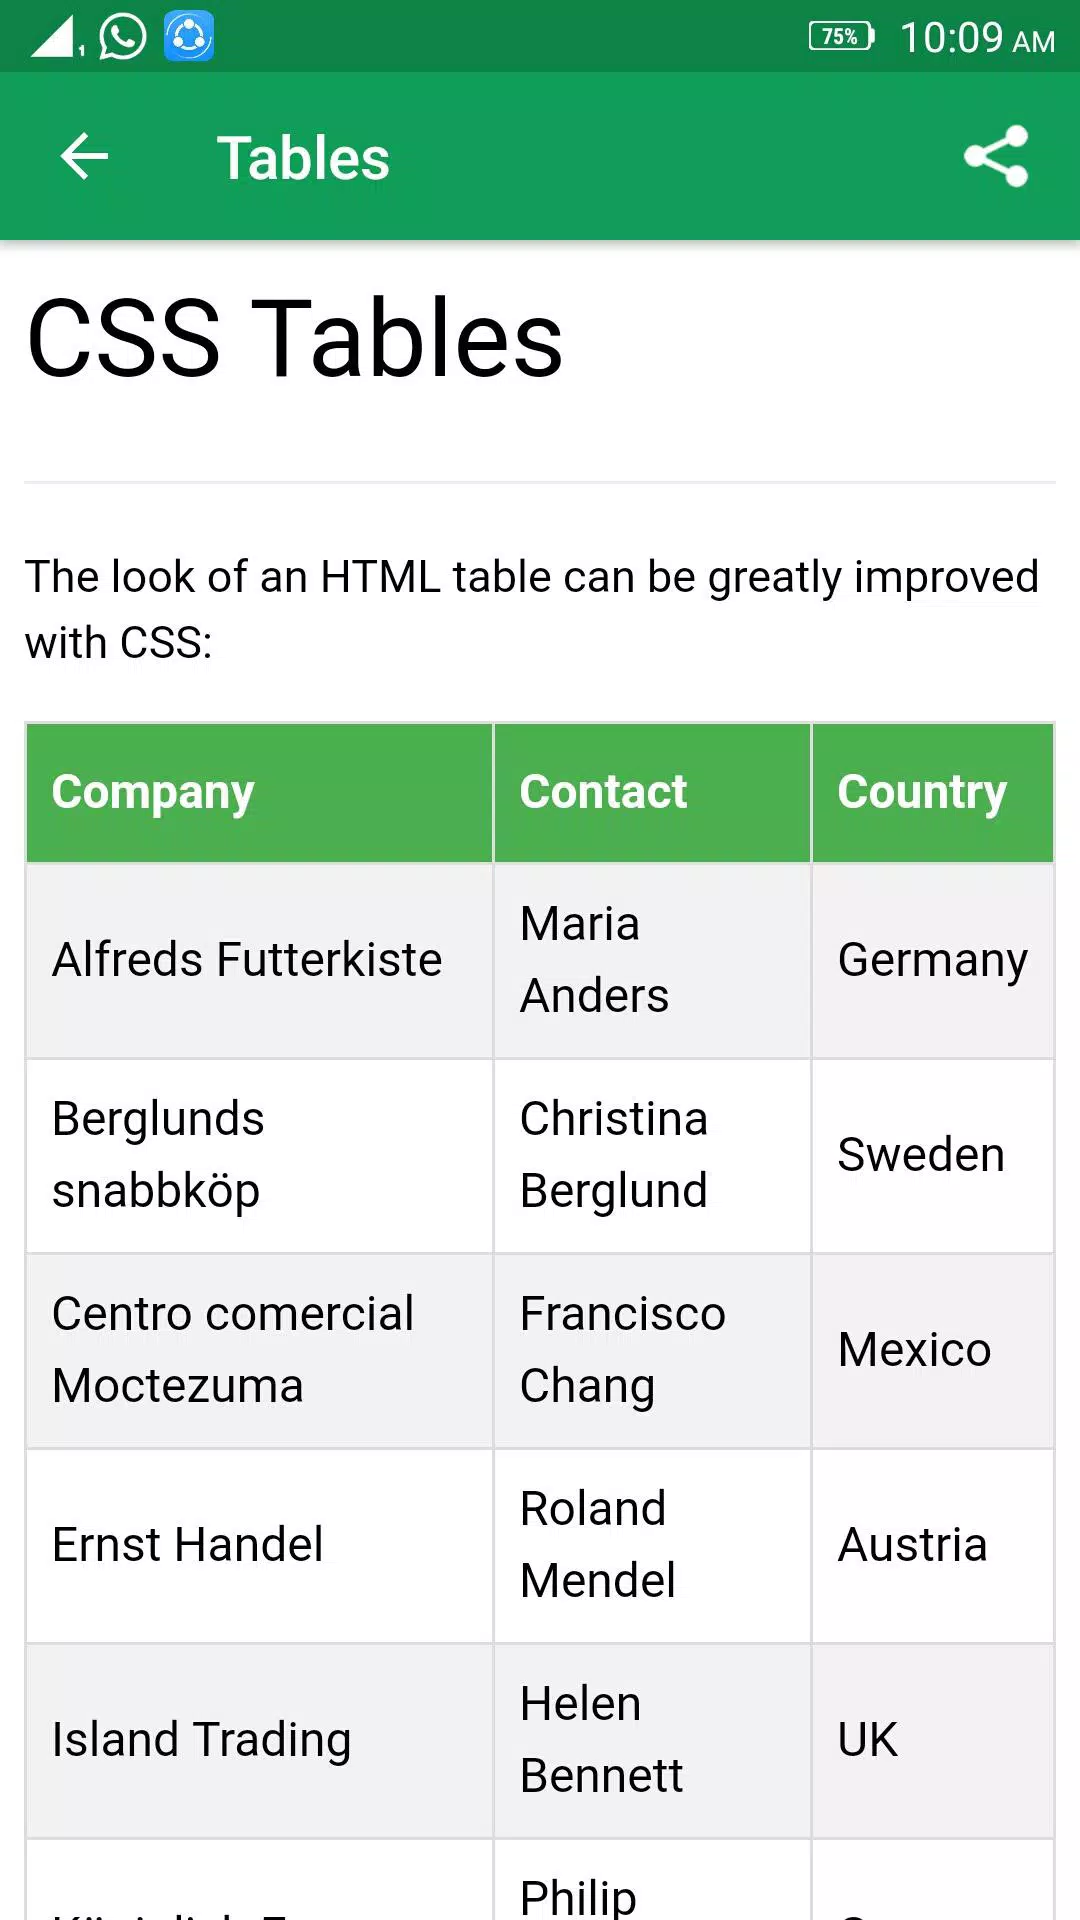
Task: Tap the signal strength icon
Action: point(56,36)
